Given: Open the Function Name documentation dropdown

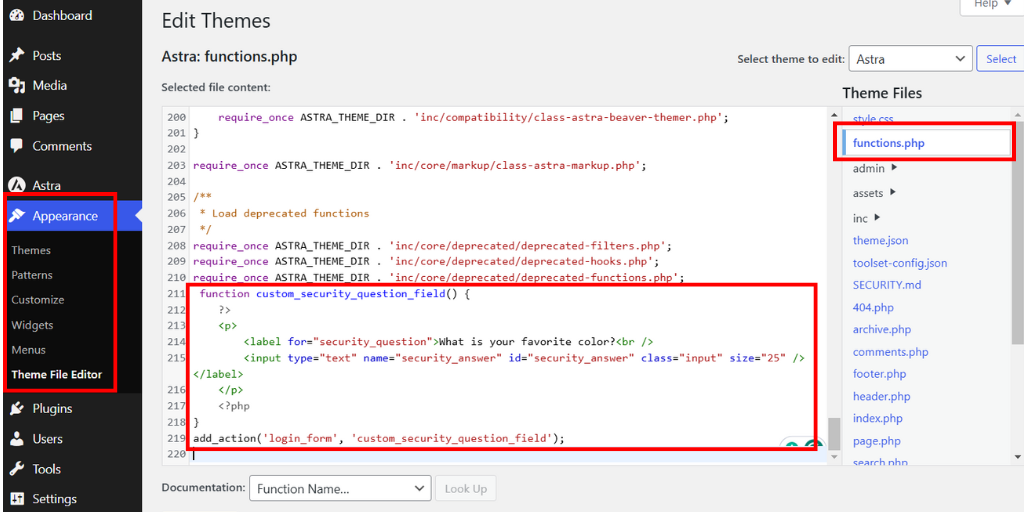Looking at the screenshot, I should (340, 488).
